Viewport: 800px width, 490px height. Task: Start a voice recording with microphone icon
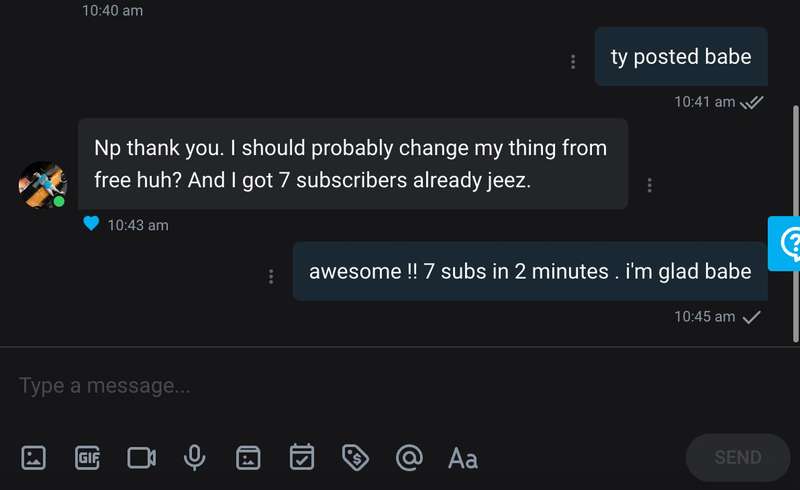point(194,457)
